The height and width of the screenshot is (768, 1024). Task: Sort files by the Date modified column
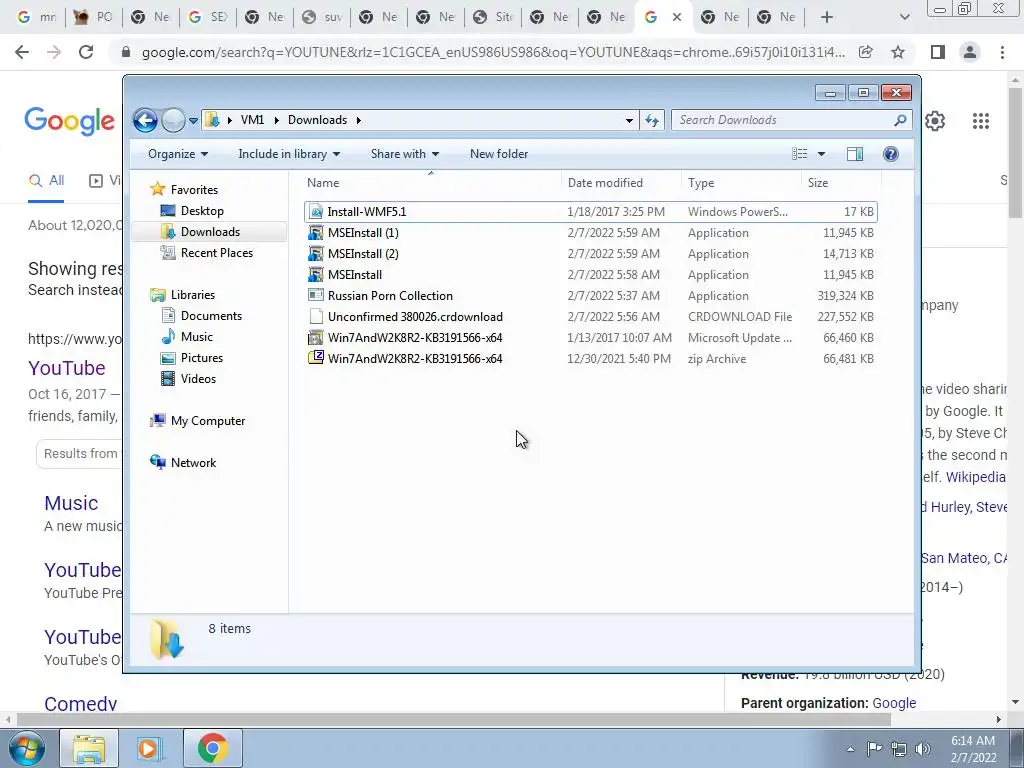pos(621,183)
